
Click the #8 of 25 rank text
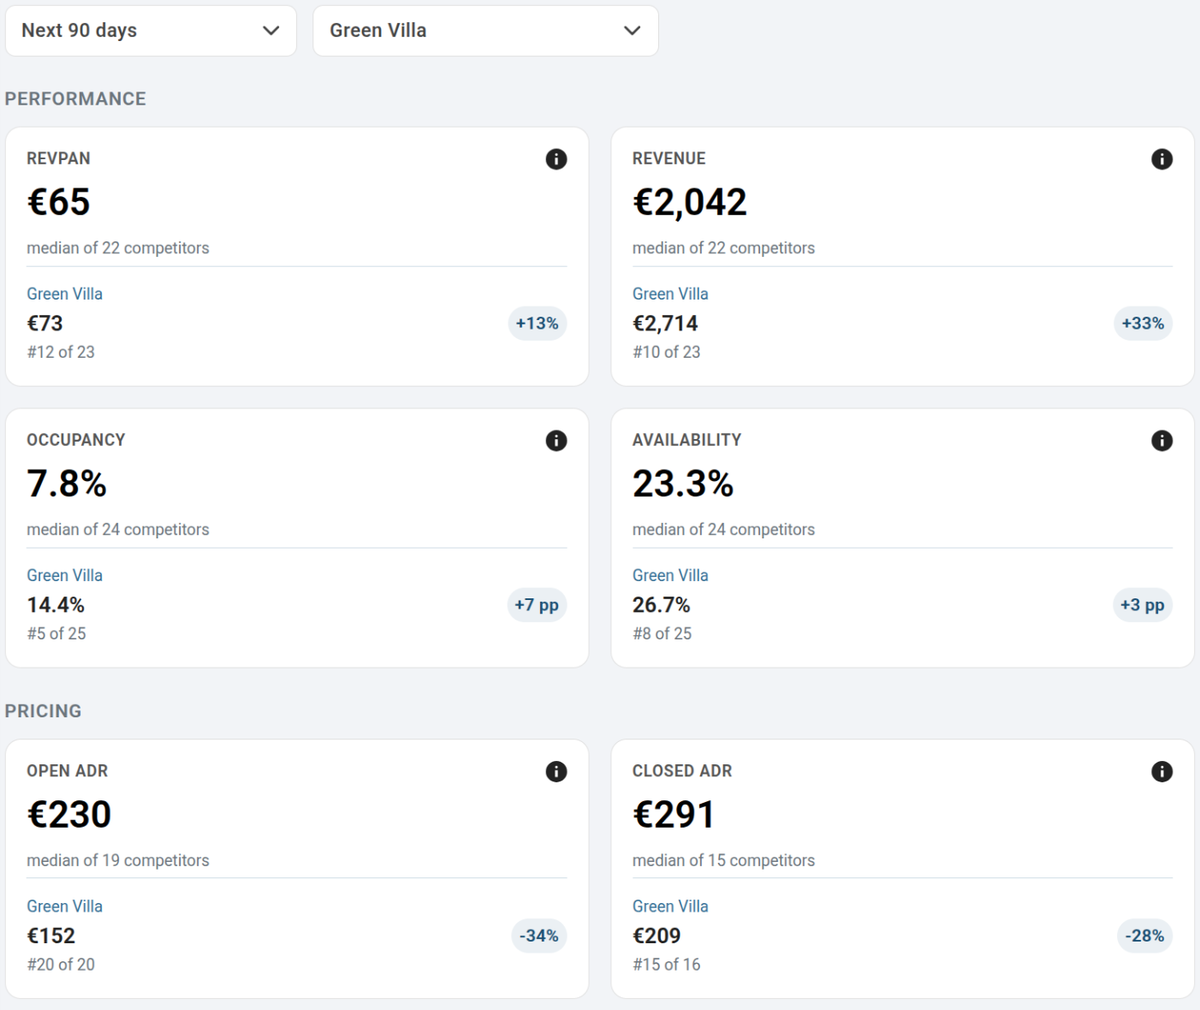tap(662, 635)
